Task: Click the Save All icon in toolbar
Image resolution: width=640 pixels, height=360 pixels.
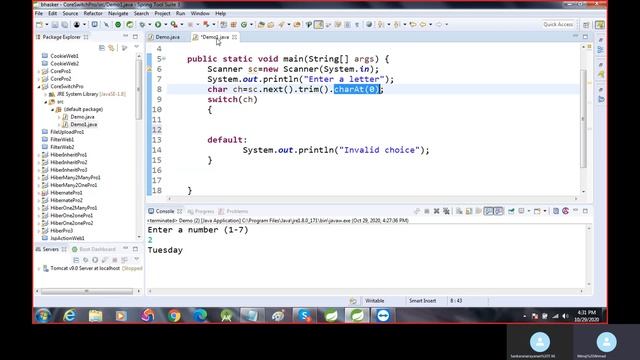Action: 64,24
